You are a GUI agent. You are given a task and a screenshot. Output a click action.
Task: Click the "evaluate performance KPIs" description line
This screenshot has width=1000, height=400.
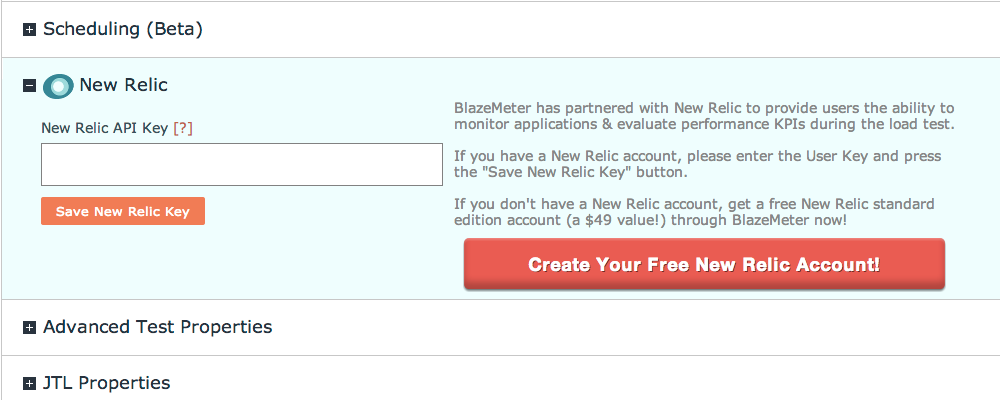coord(704,124)
